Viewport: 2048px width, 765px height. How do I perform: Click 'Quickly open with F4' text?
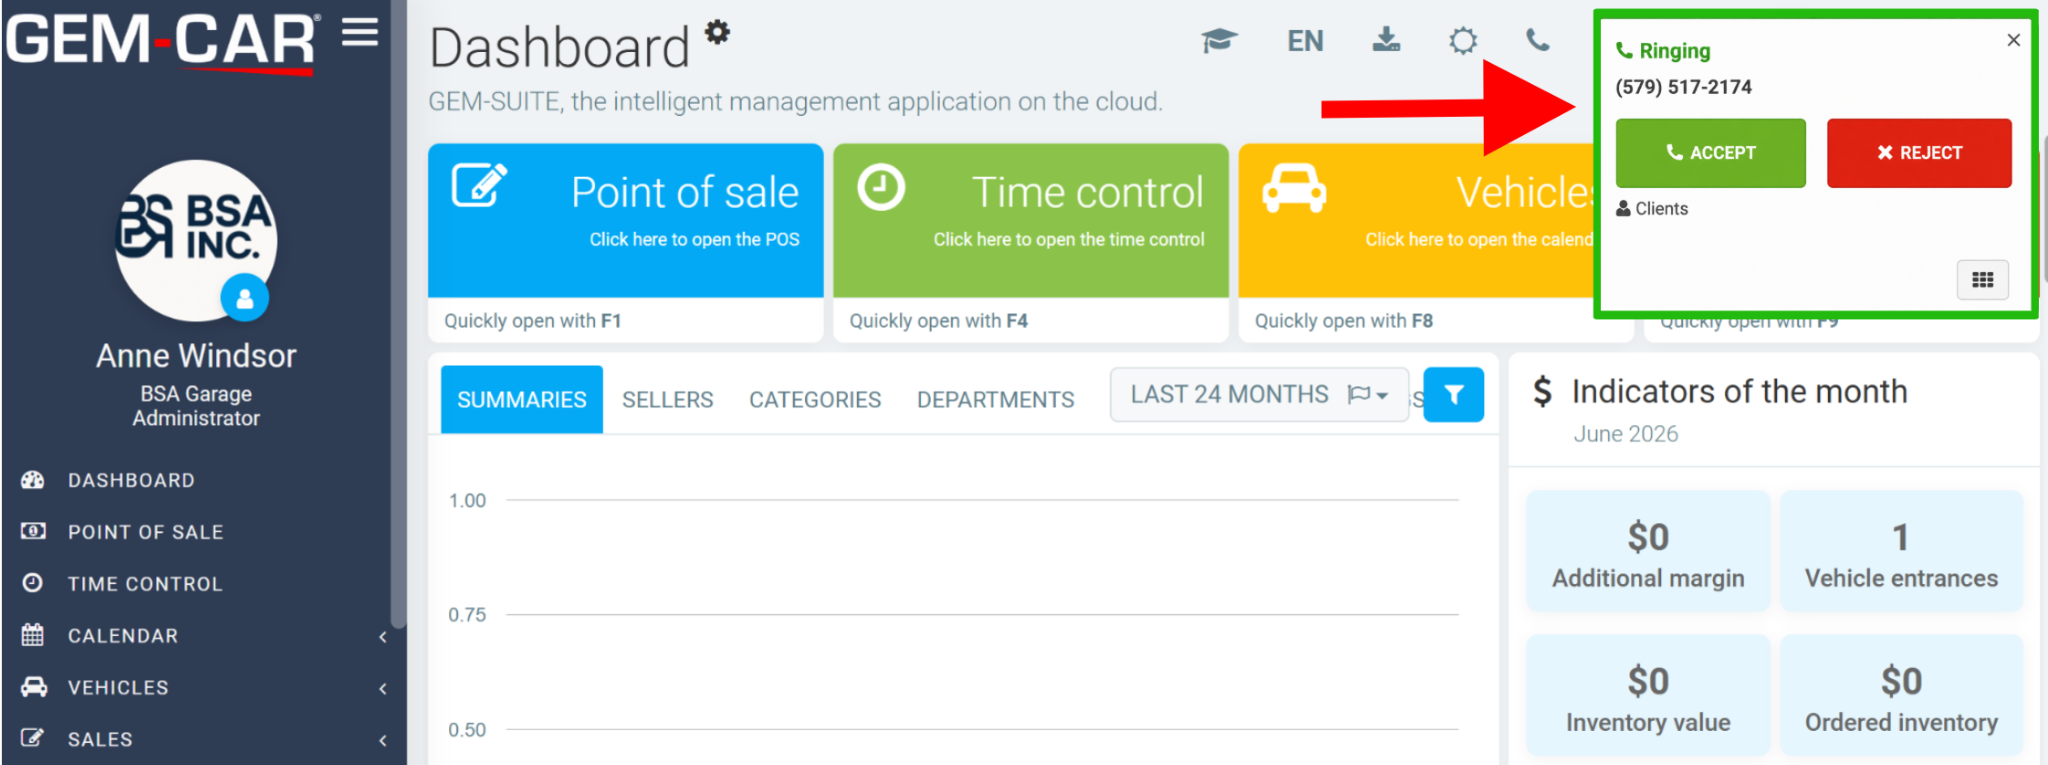pyautogui.click(x=939, y=321)
